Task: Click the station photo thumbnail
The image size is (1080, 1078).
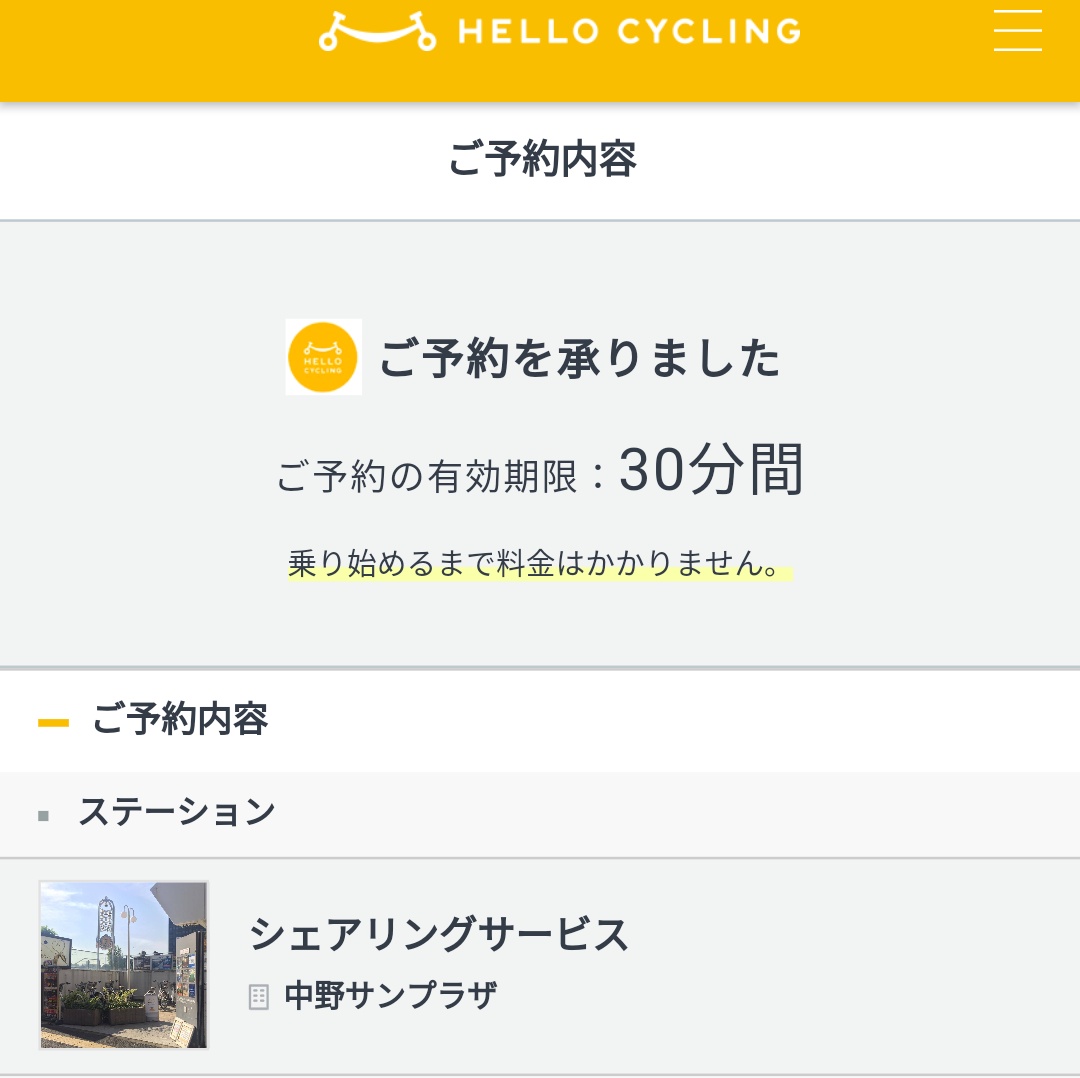Action: tap(124, 964)
